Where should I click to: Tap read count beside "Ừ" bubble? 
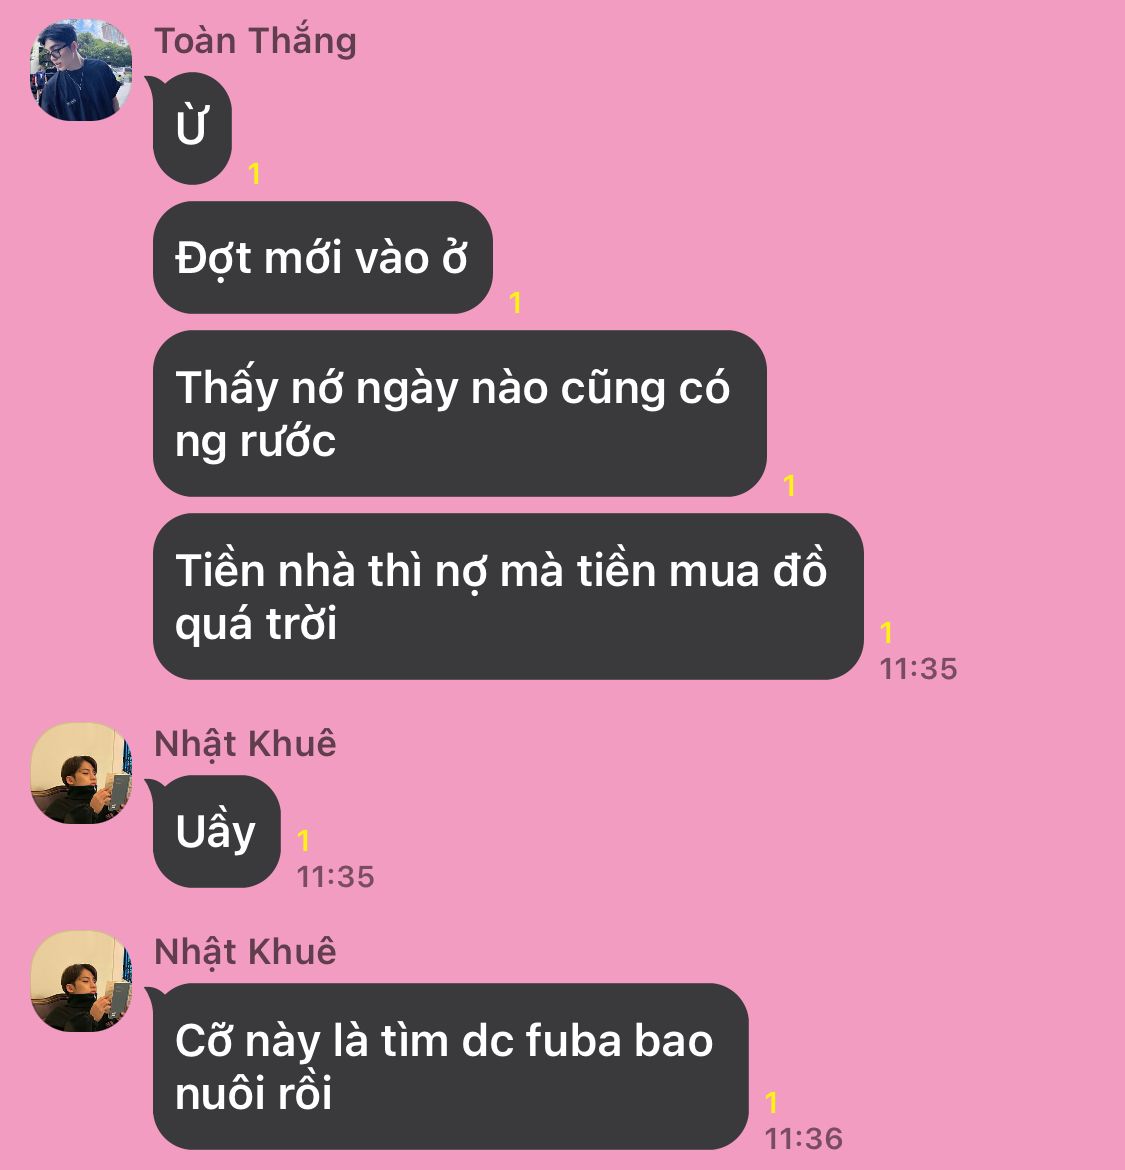point(254,174)
